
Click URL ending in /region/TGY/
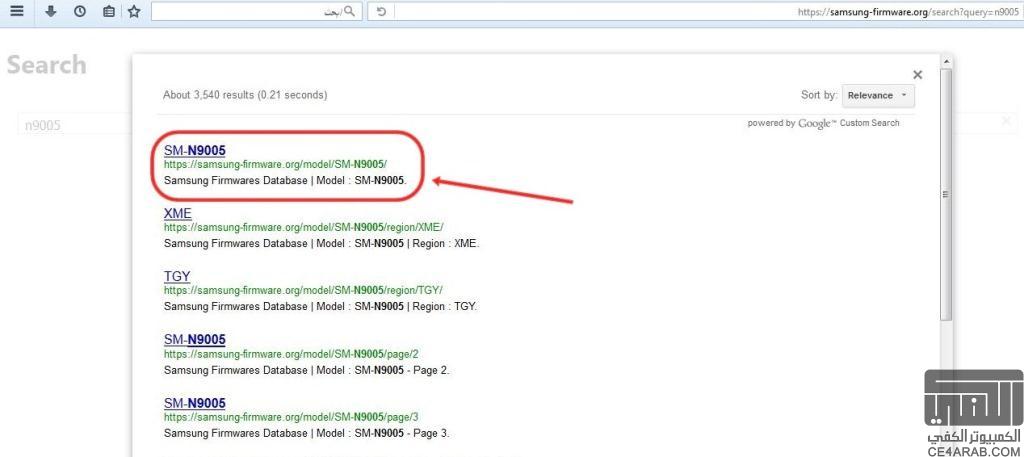coord(304,290)
